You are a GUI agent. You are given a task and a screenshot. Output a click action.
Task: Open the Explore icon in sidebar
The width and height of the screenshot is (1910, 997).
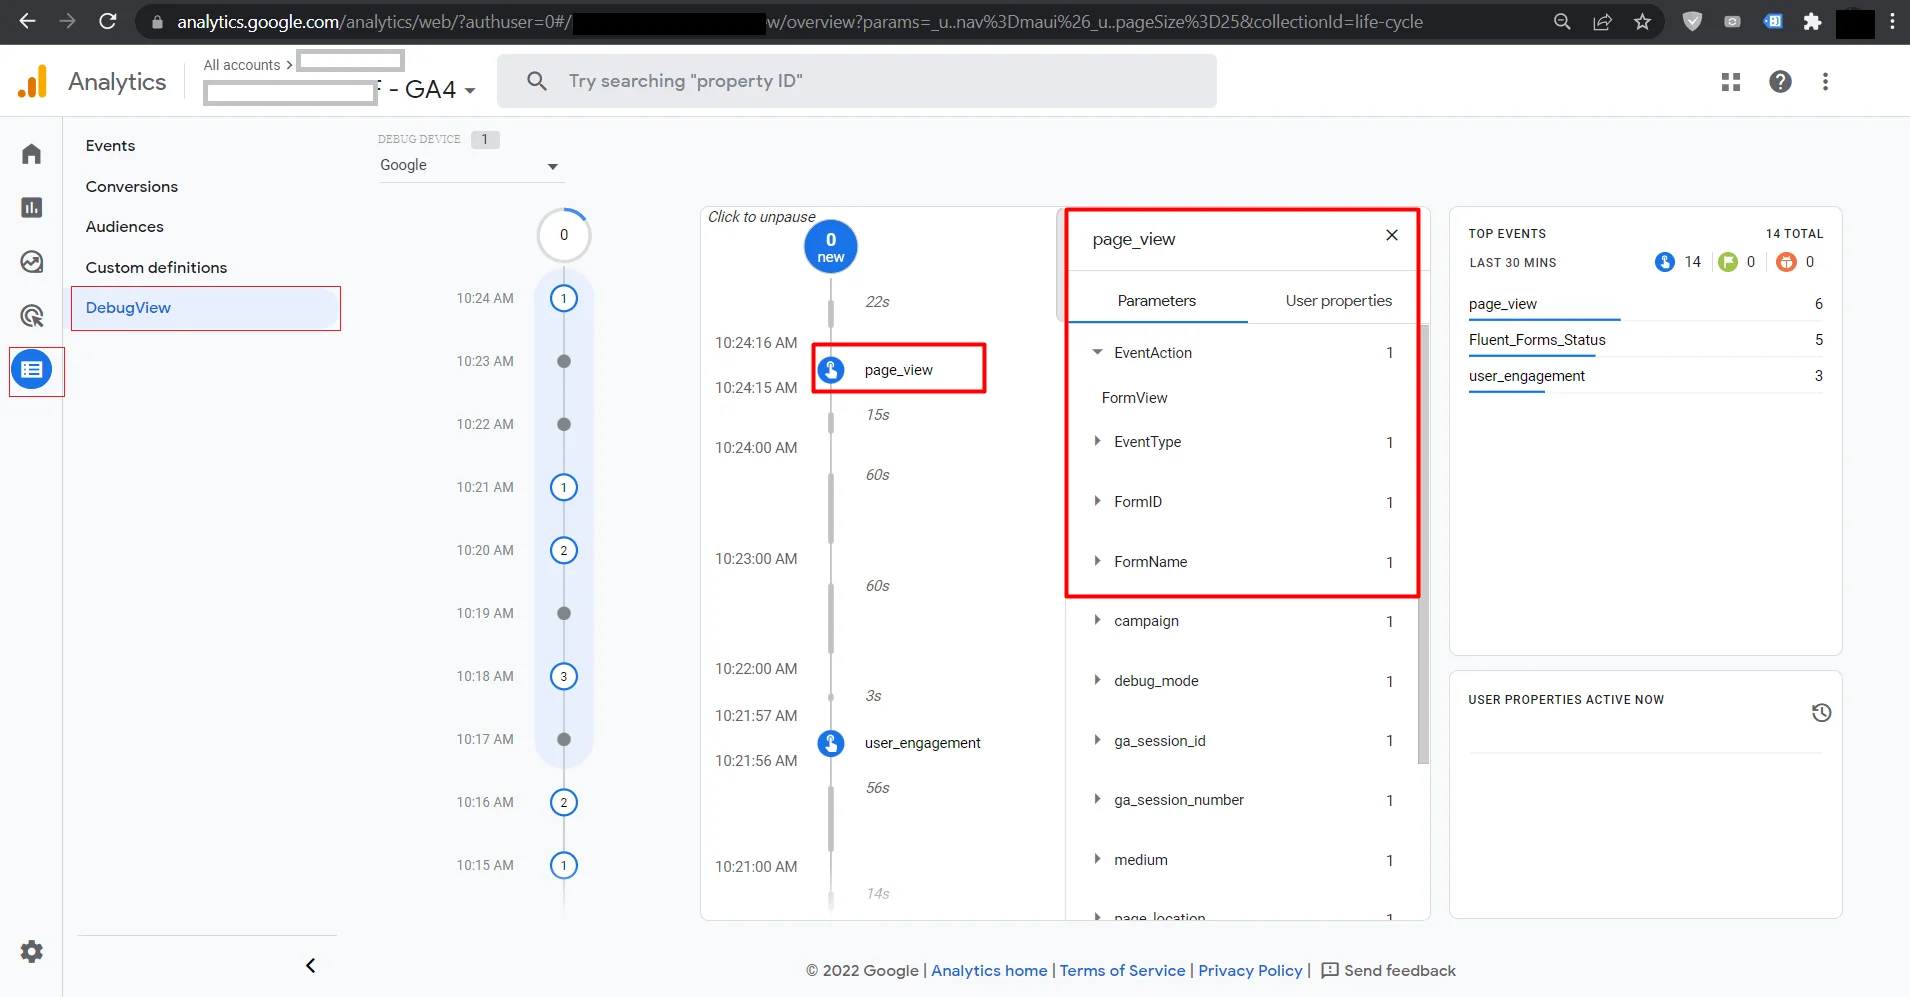pyautogui.click(x=31, y=262)
